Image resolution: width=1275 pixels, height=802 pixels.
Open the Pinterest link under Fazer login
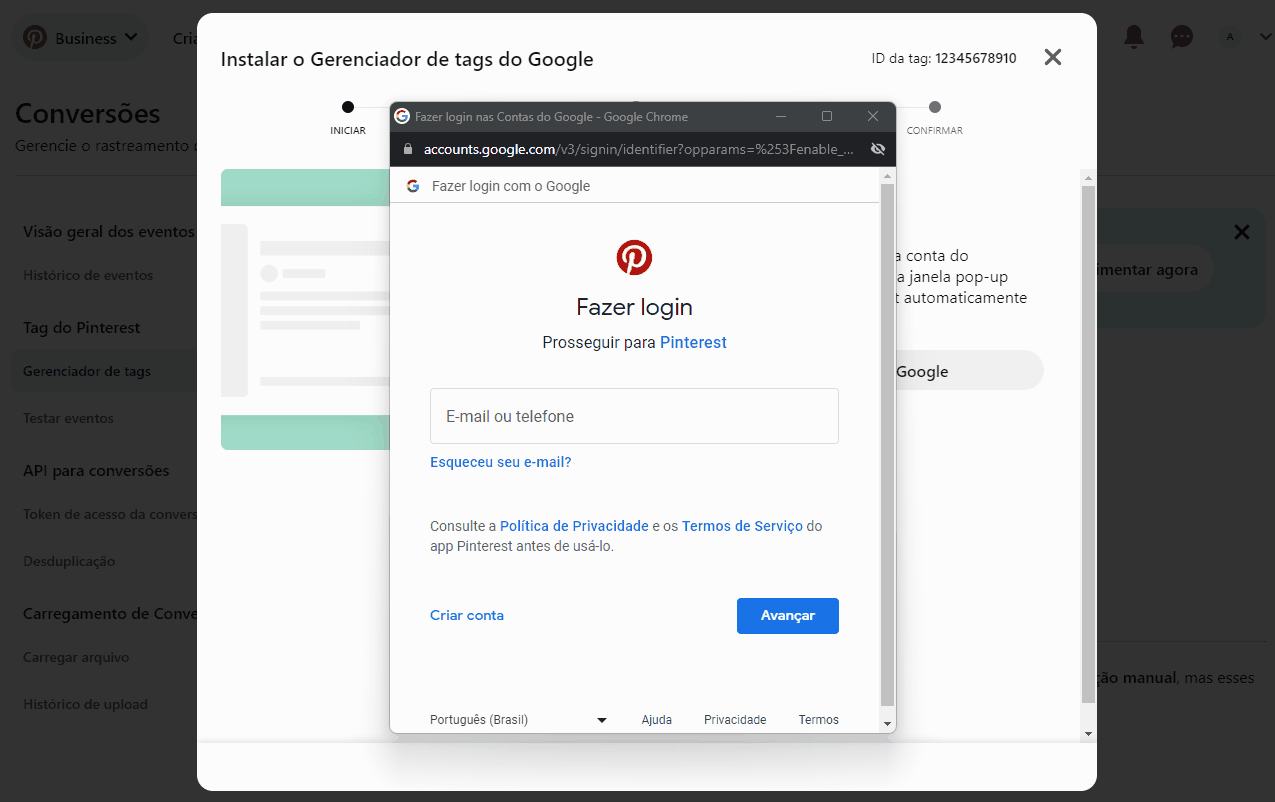(x=693, y=342)
